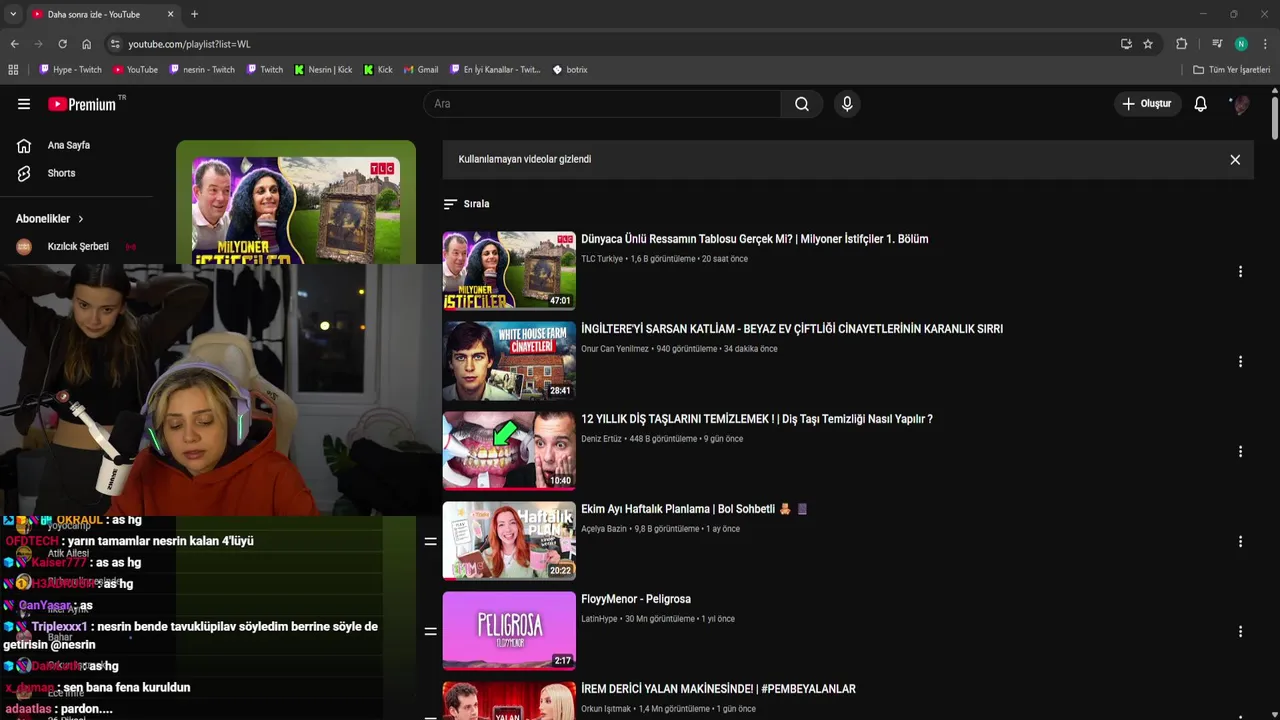
Task: Open the Kızılcık Şerbeti subscription channel
Action: [x=78, y=246]
